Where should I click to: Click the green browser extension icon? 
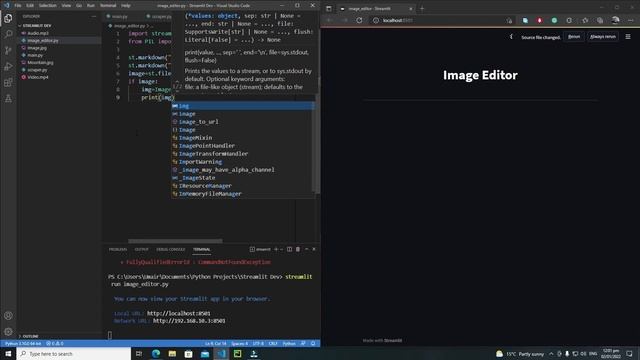[554, 20]
